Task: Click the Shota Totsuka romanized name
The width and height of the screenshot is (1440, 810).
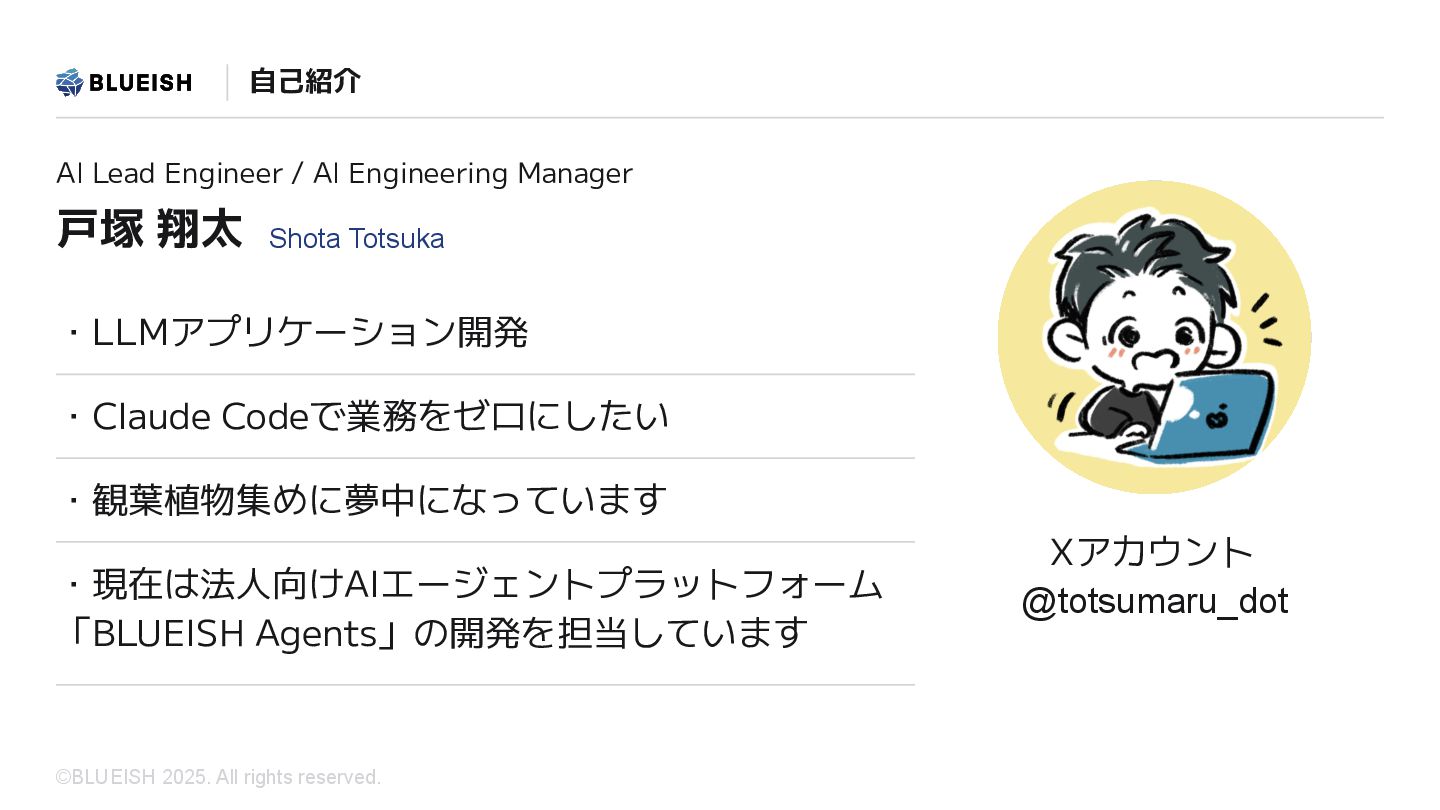Action: (x=356, y=239)
